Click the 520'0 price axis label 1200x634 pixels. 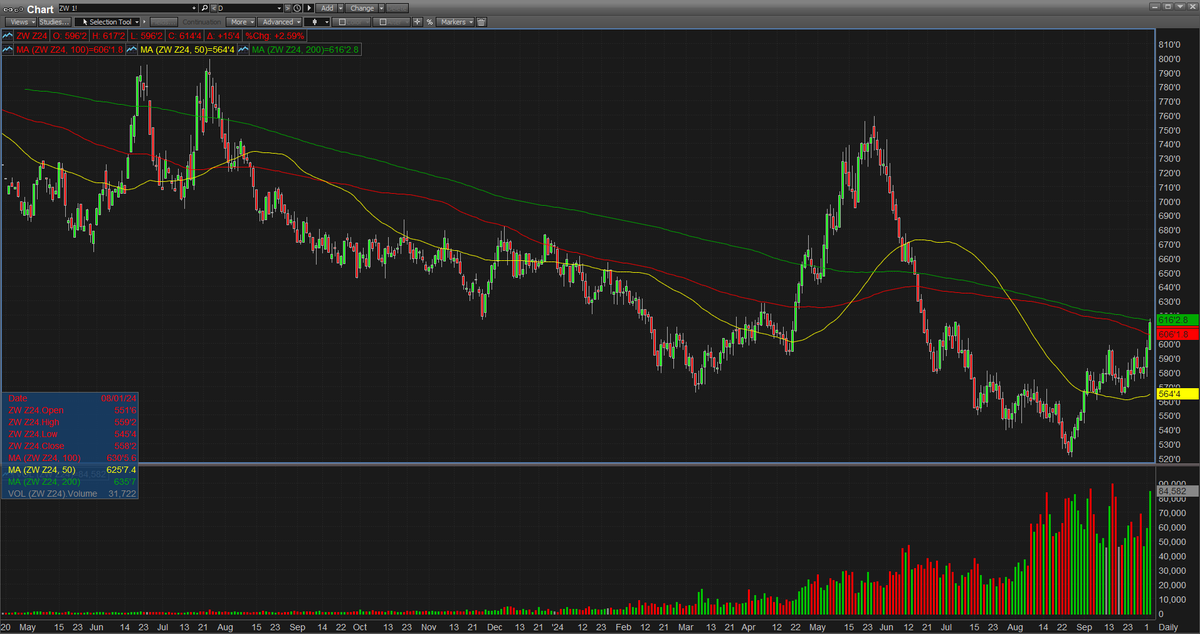1169,459
